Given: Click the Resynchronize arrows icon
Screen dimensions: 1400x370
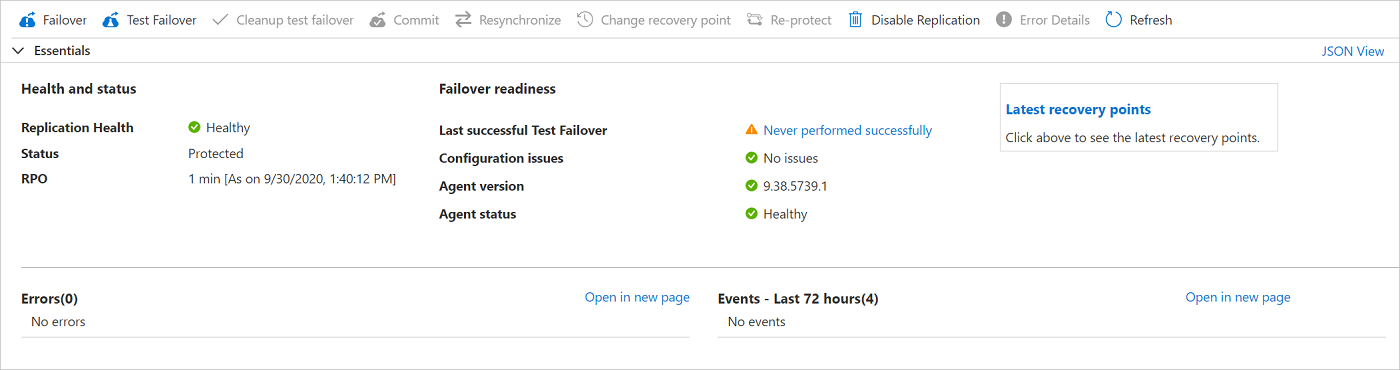Looking at the screenshot, I should (463, 20).
